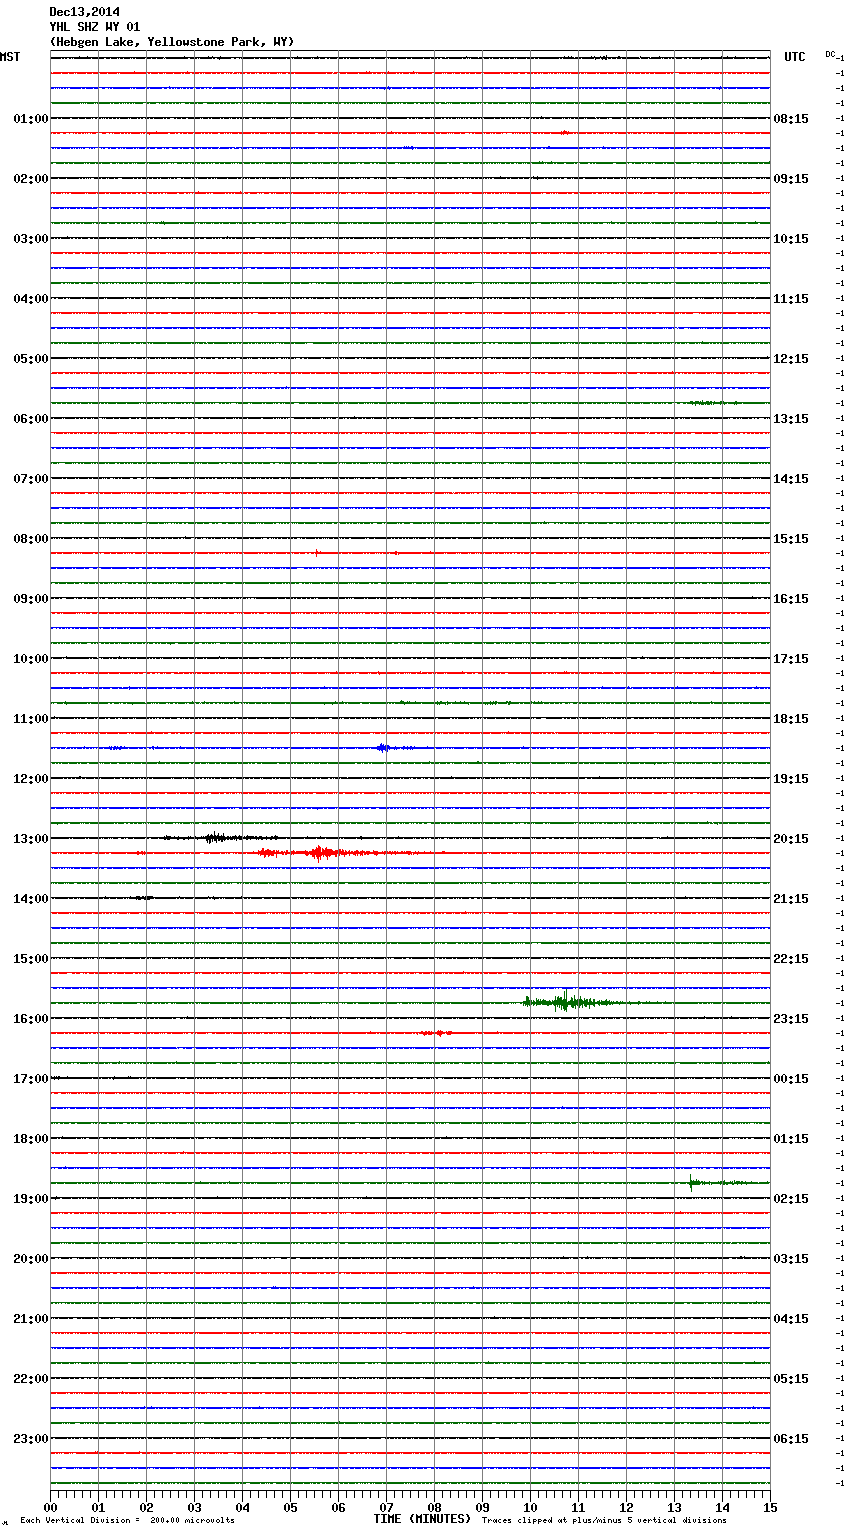Click the 06:15 UTC time label
This screenshot has width=850, height=1534.
pos(791,1439)
